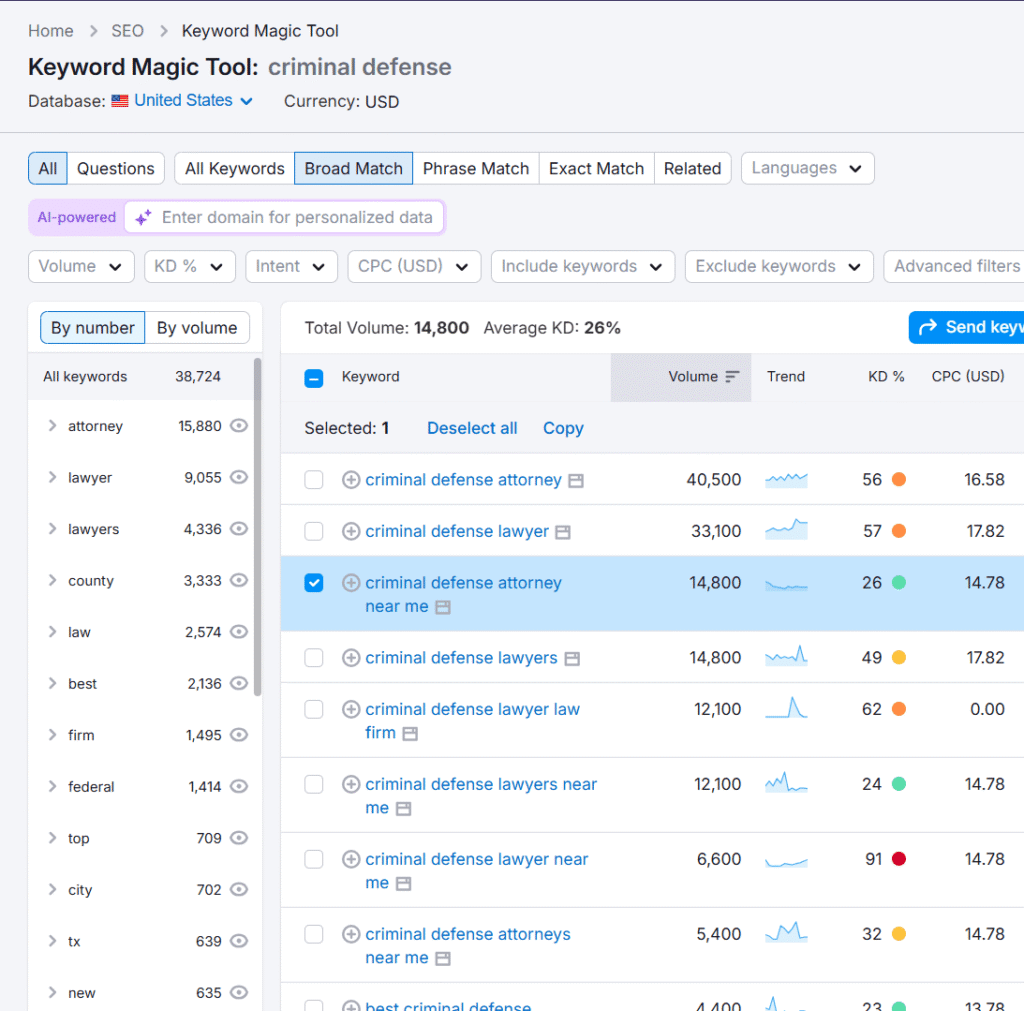Click plus icon beside criminal defense lawyer
This screenshot has width=1024, height=1011.
point(351,532)
